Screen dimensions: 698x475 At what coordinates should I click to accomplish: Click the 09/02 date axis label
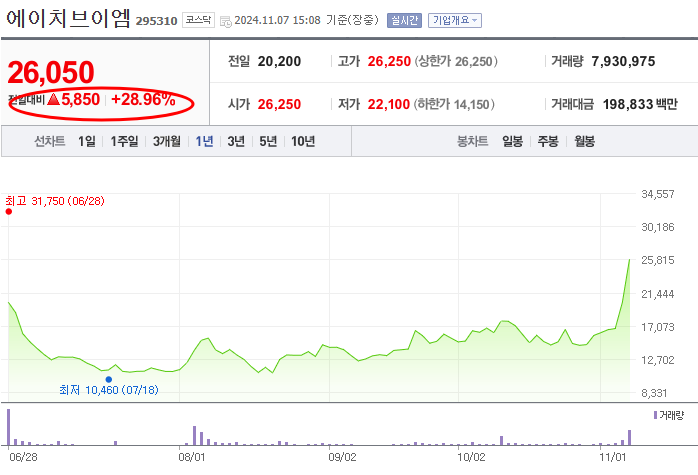pos(342,457)
